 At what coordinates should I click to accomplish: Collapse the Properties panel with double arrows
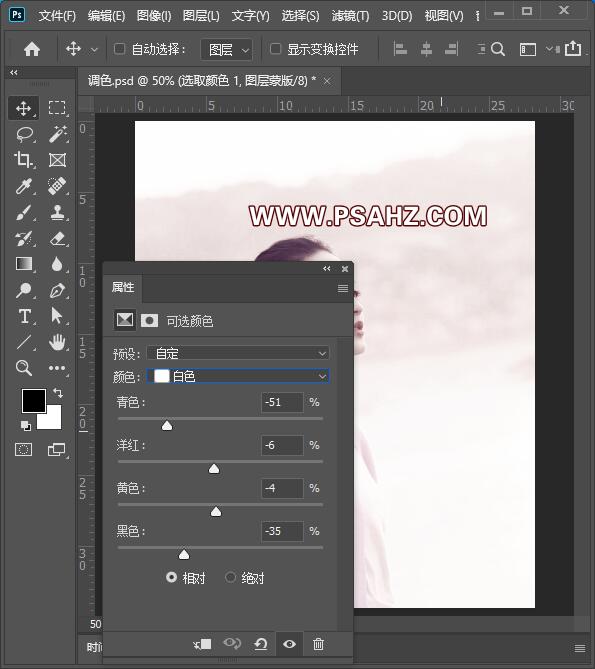tap(327, 268)
